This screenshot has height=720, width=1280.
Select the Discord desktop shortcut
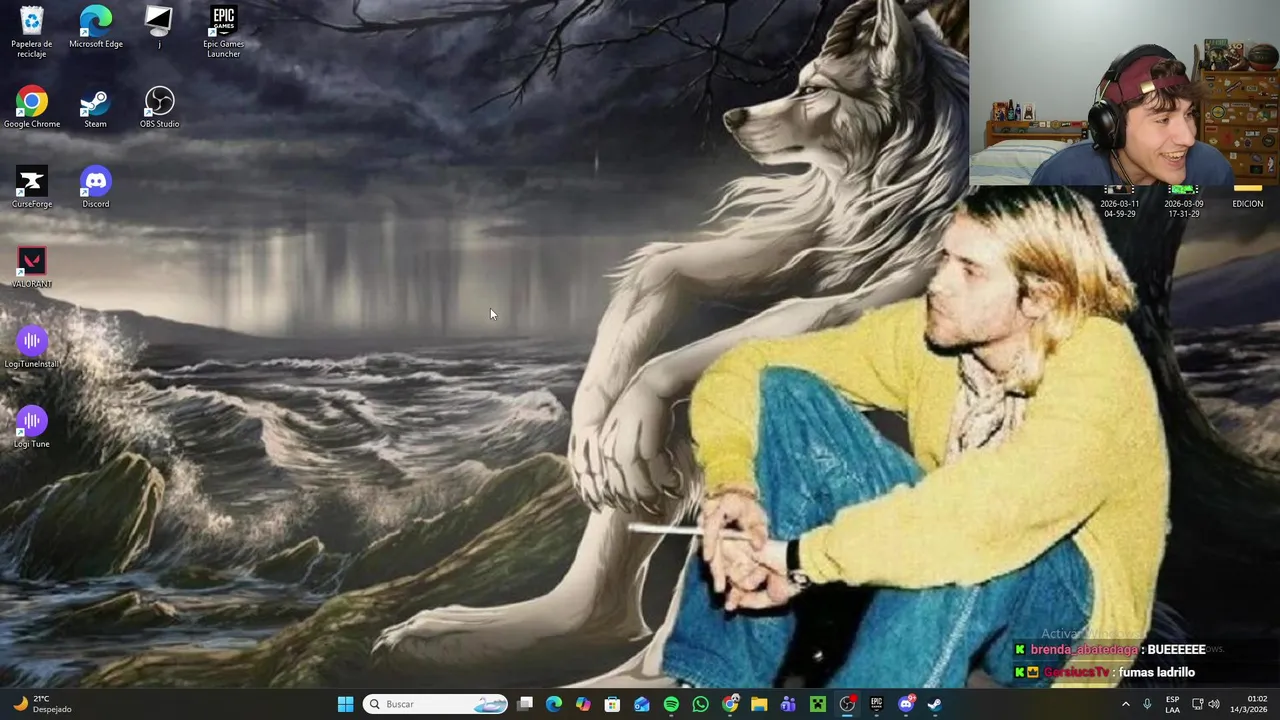pyautogui.click(x=96, y=188)
